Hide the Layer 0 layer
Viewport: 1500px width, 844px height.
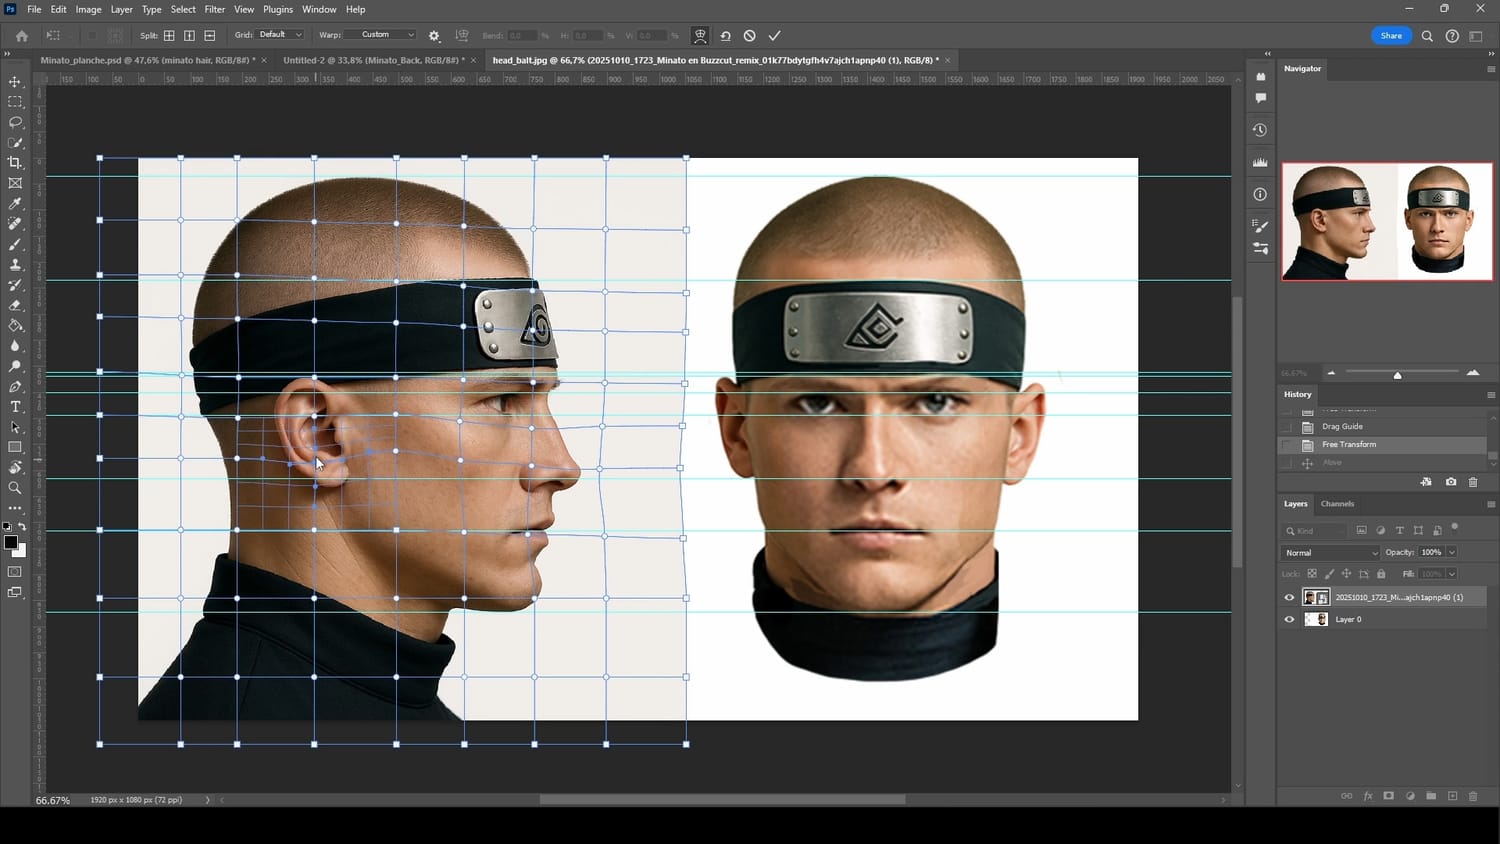[1289, 620]
